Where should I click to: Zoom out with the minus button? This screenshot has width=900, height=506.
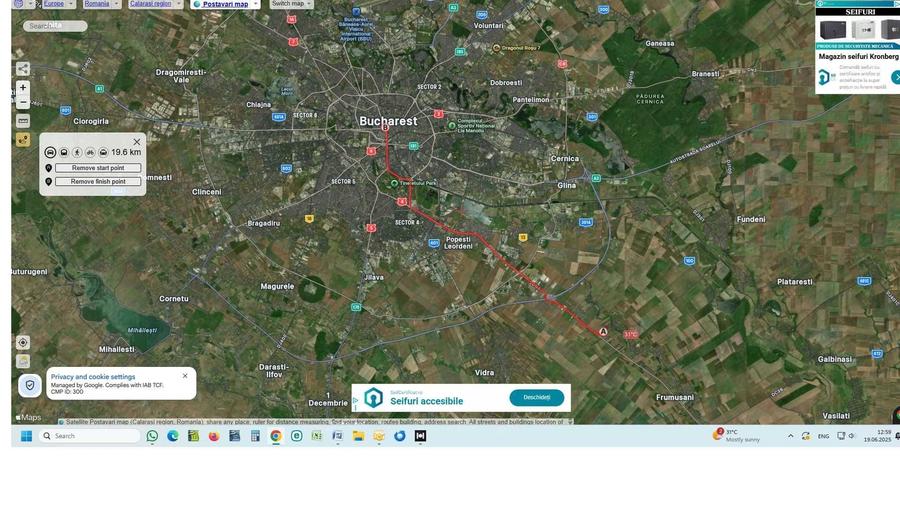tap(22, 102)
